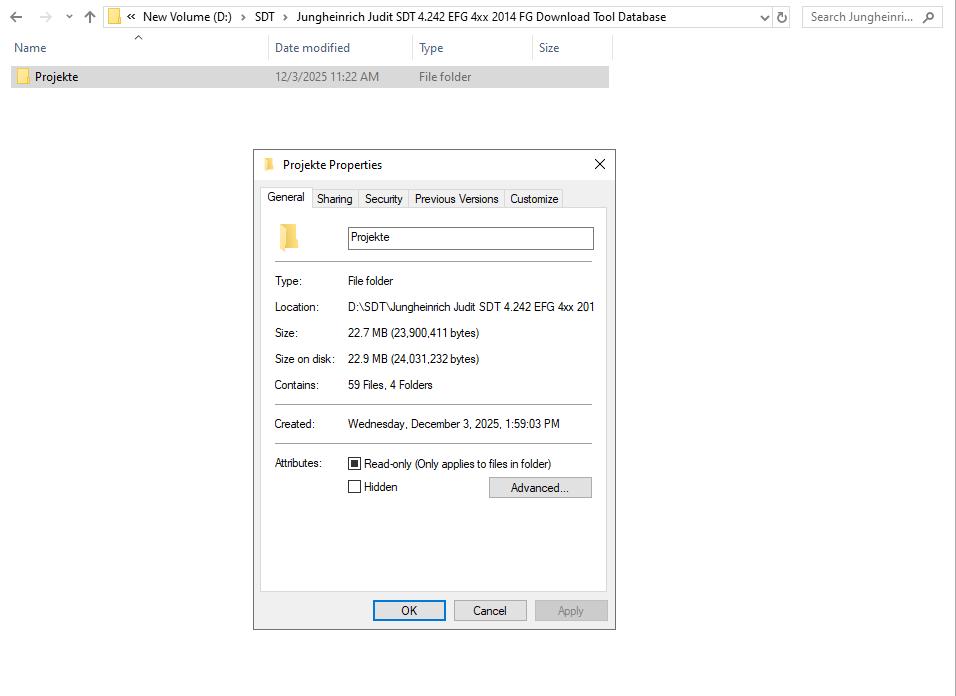Open Advanced attributes button
This screenshot has width=956, height=696.
click(540, 488)
